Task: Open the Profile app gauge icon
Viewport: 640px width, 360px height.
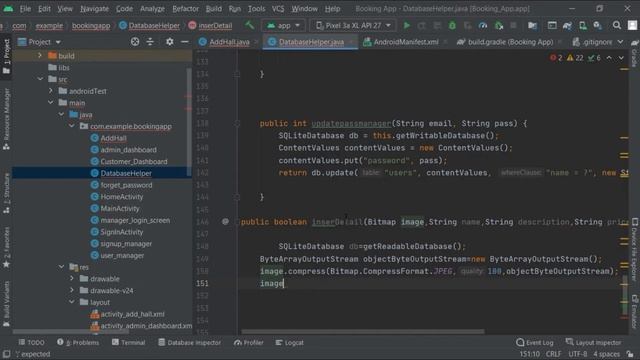Action: point(483,25)
